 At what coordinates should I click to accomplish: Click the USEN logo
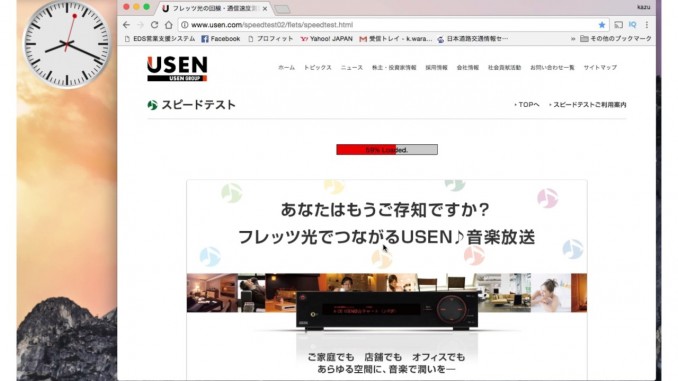point(177,69)
